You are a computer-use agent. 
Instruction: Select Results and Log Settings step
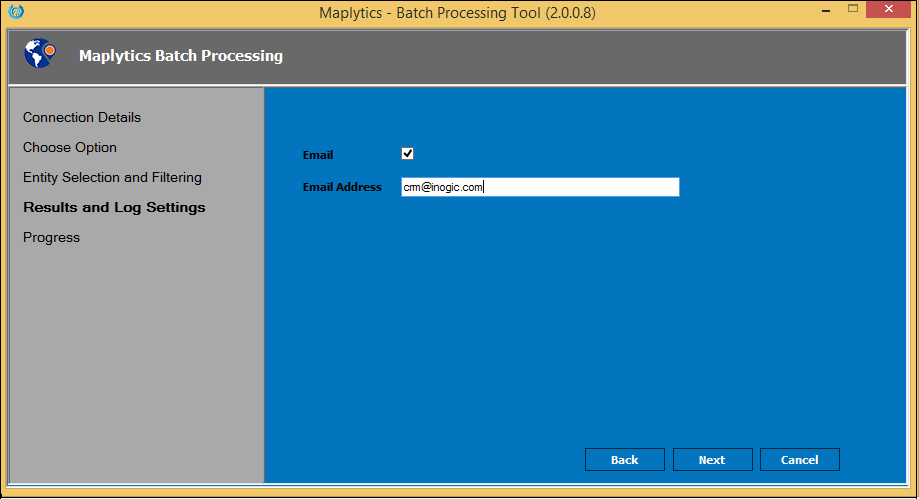coord(114,208)
